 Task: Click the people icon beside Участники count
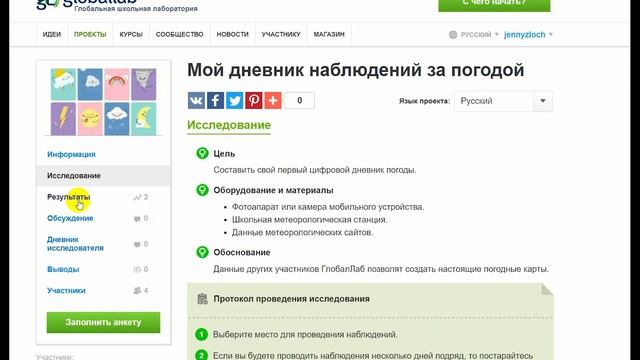pos(137,291)
